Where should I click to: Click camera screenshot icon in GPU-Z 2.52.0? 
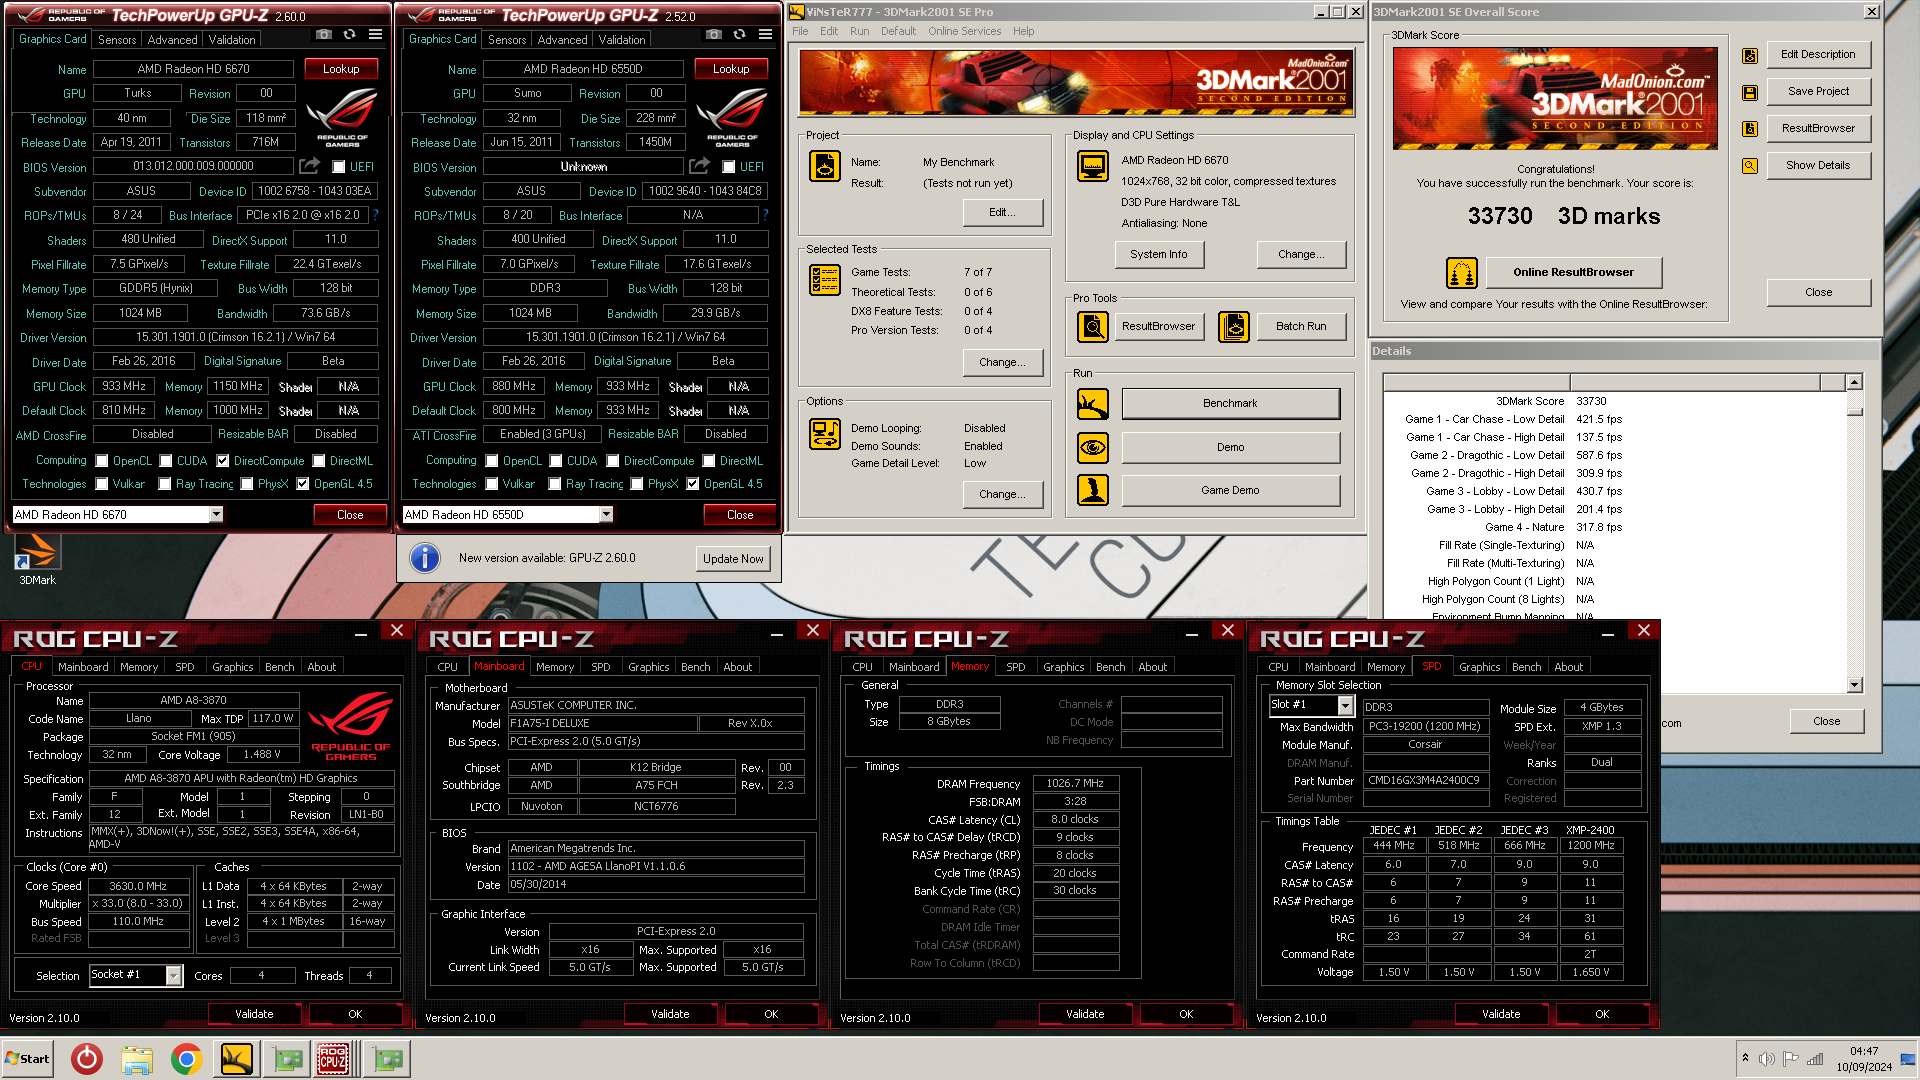(713, 34)
